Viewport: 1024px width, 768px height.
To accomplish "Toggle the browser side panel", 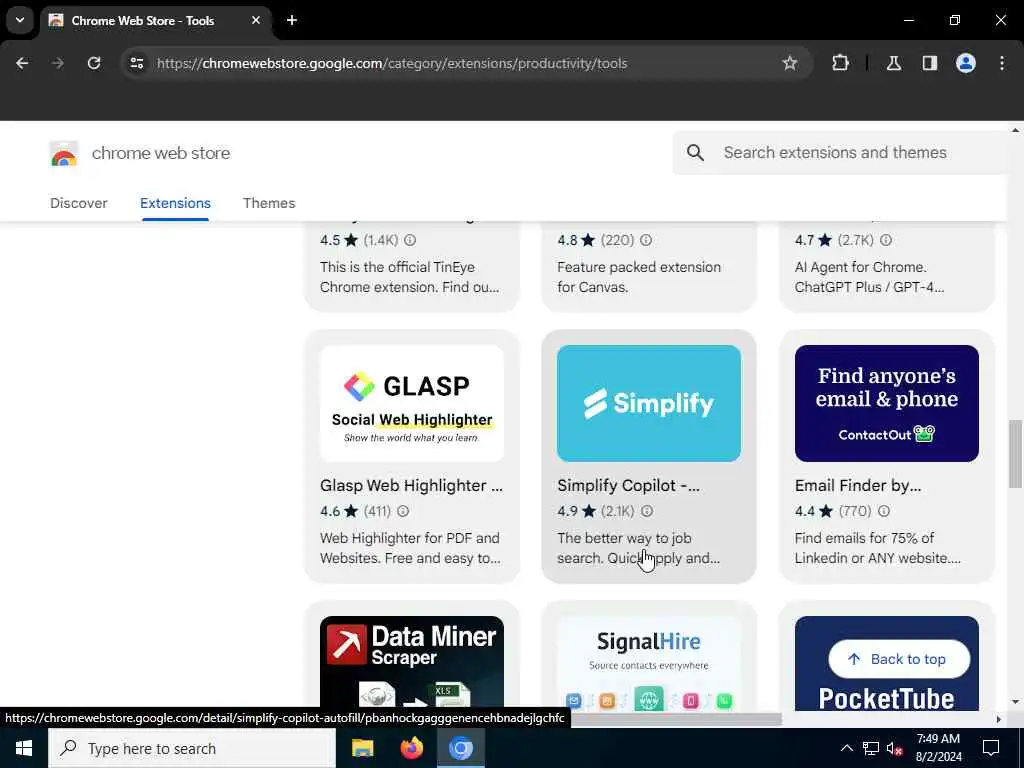I will pos(929,63).
